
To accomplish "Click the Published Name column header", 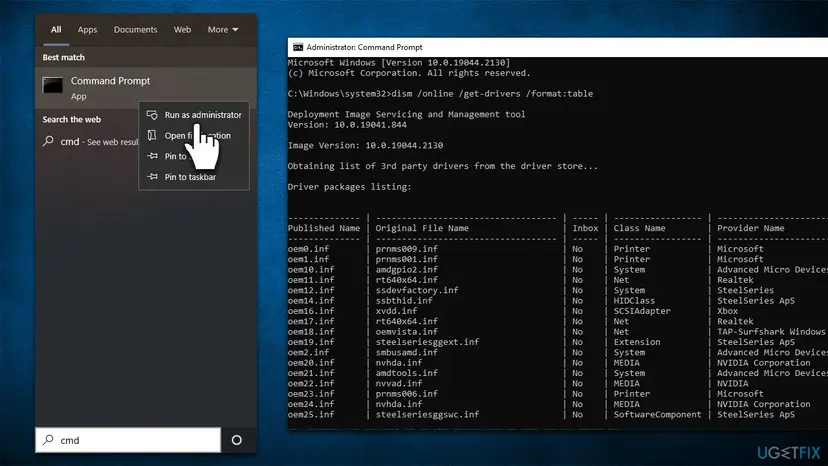I will (324, 228).
